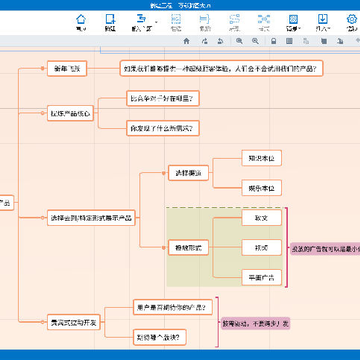This screenshot has height=360, width=360.
Task: Select the '娱乐本位' subtopic
Action: 262,188
